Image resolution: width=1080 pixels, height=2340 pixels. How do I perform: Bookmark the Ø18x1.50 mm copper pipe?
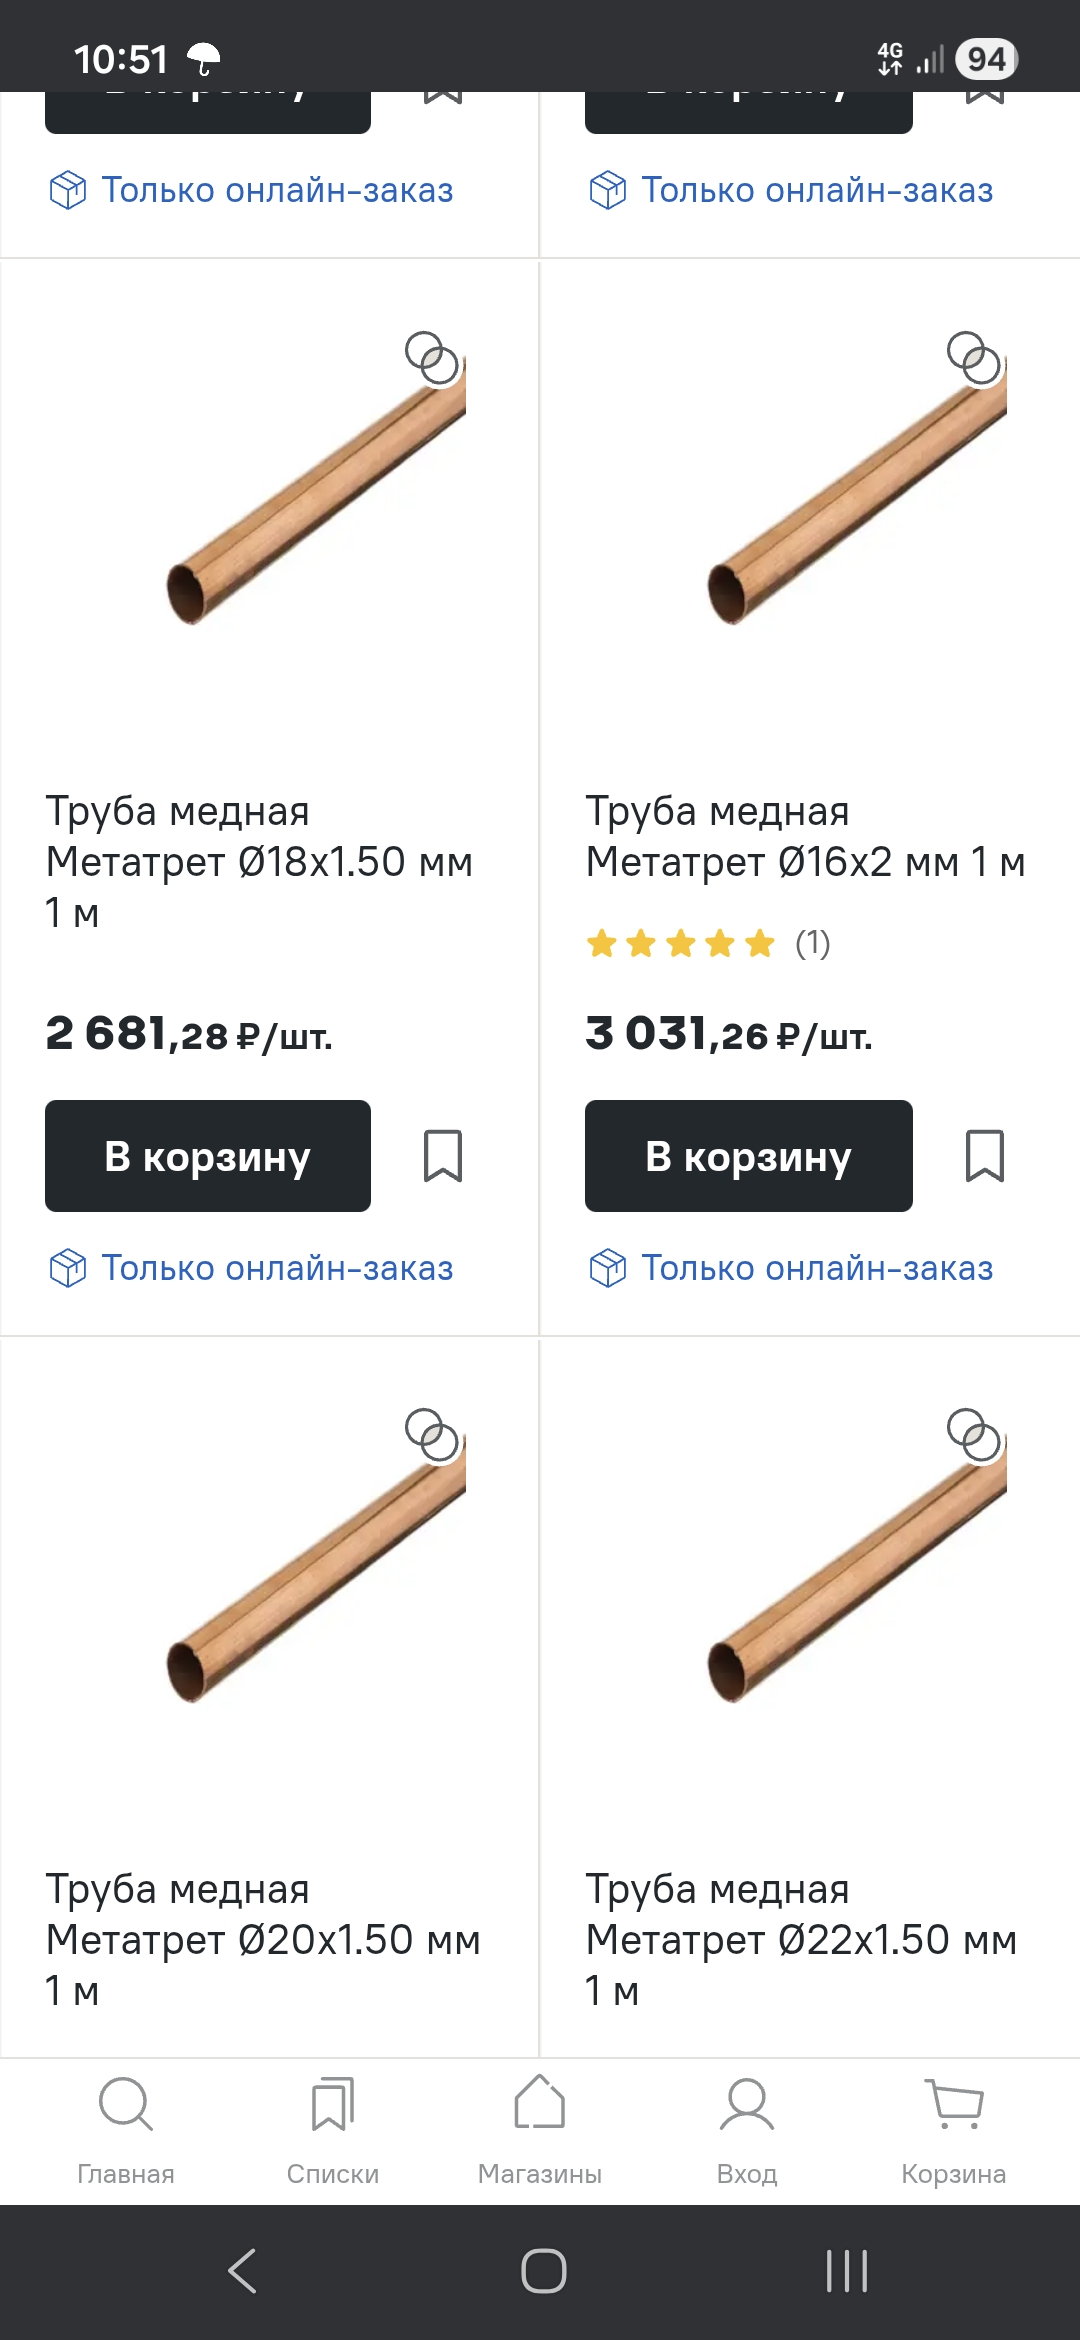point(443,1156)
